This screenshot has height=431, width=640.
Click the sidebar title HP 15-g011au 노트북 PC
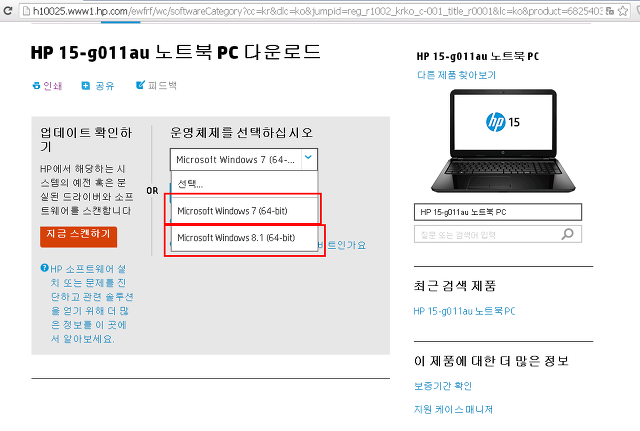tap(478, 56)
